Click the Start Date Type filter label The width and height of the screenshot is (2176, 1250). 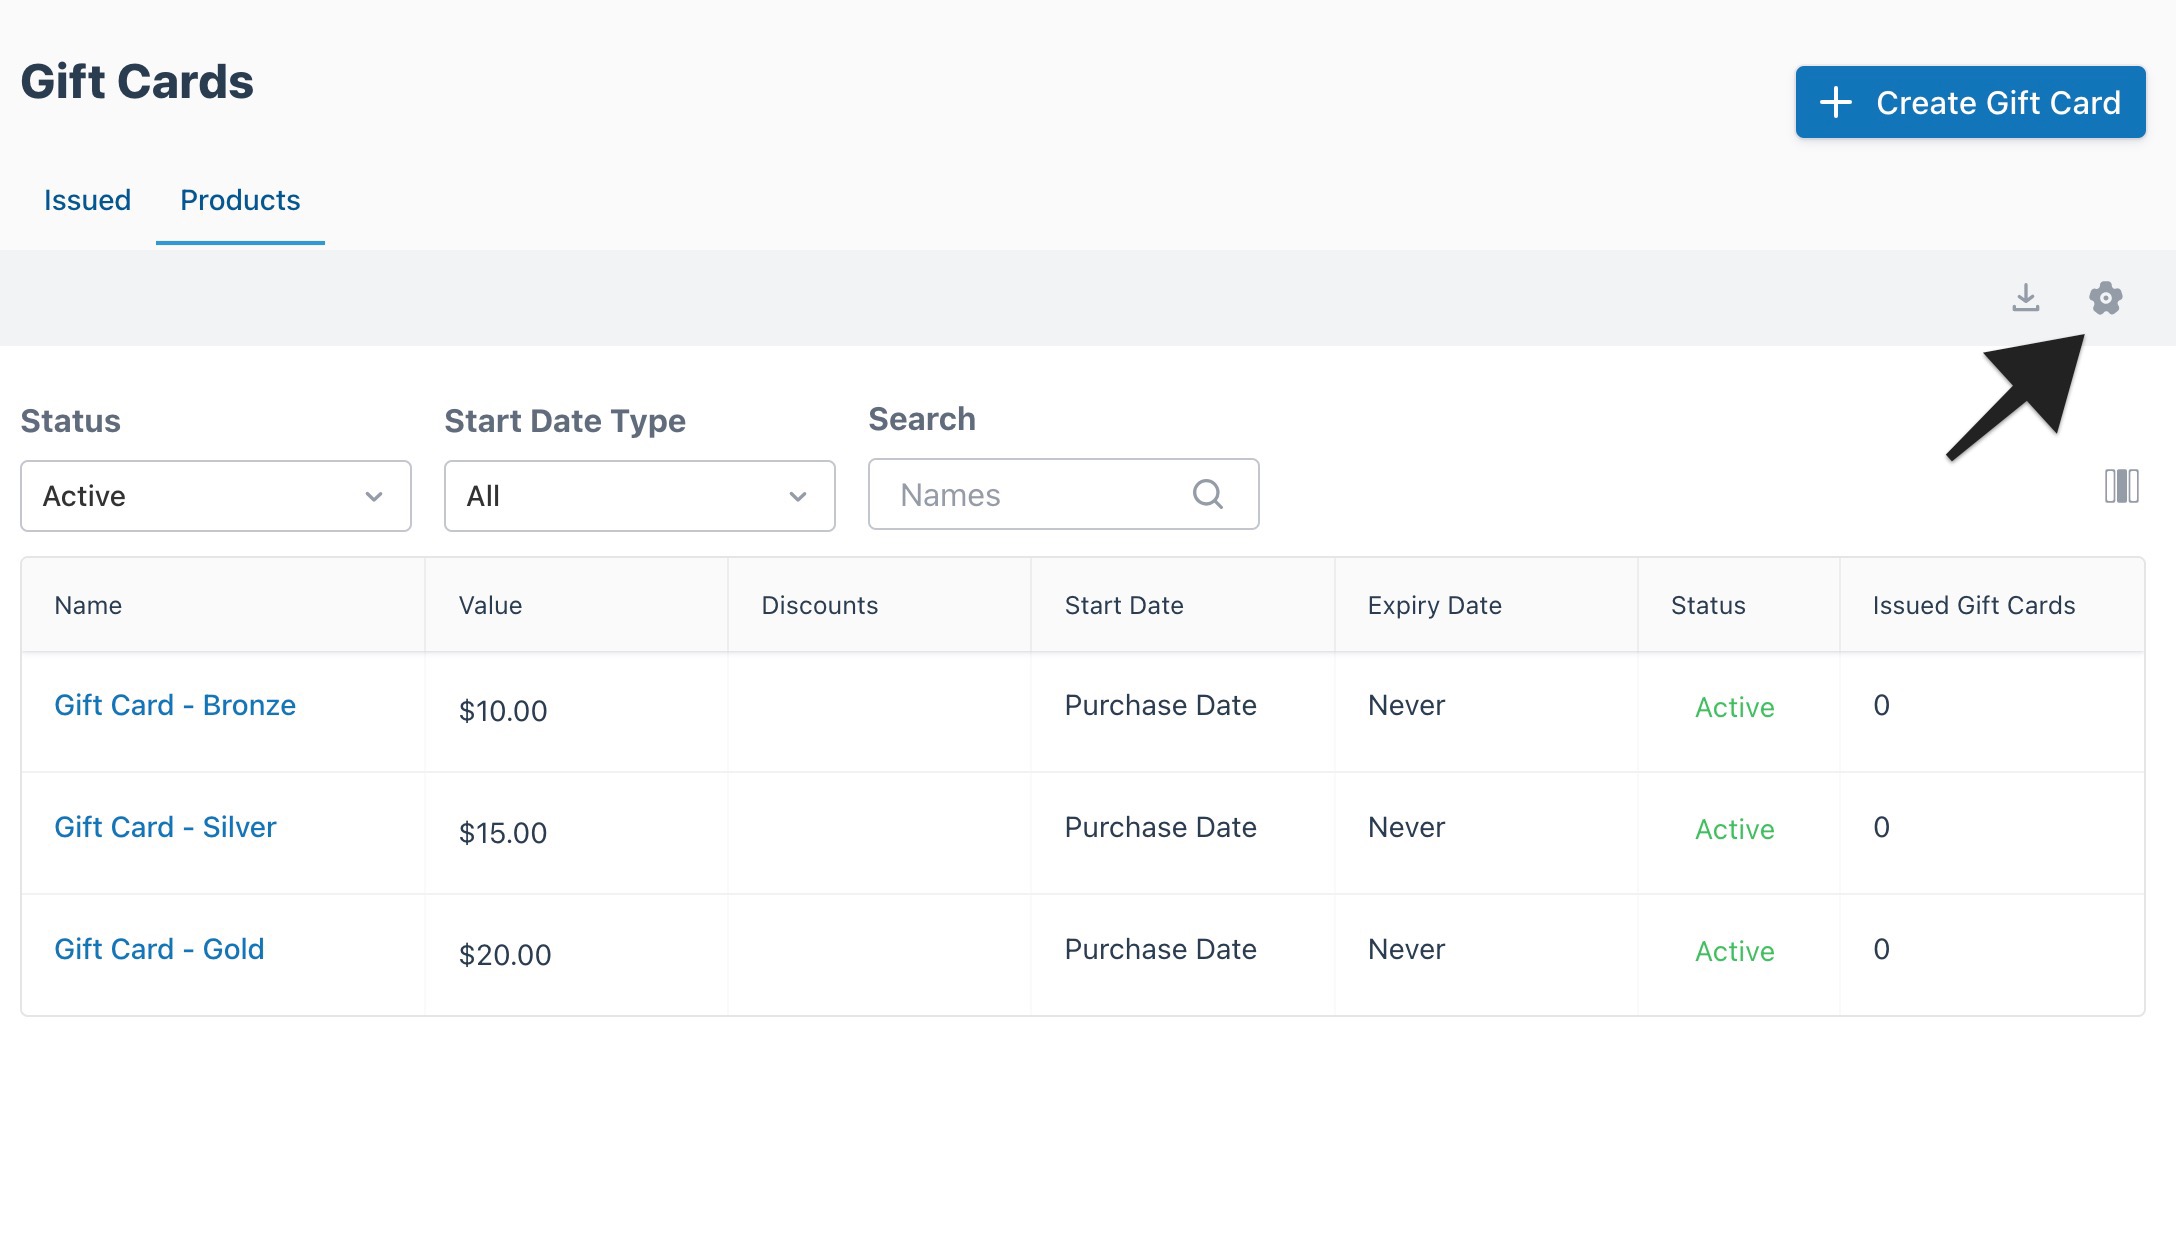(565, 421)
